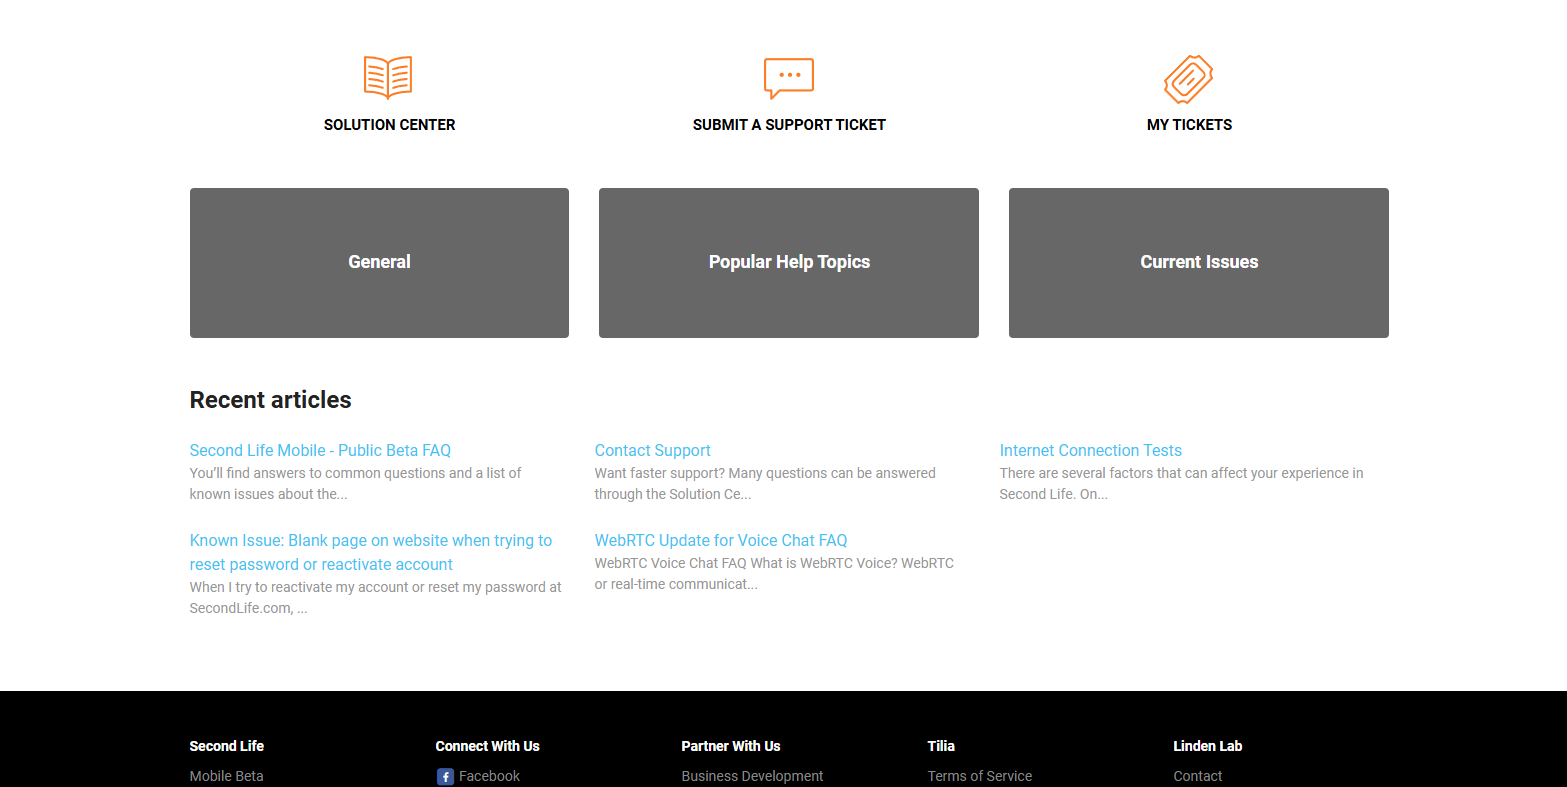
Task: Click the Contact link under Linden Lab
Action: coord(1198,776)
